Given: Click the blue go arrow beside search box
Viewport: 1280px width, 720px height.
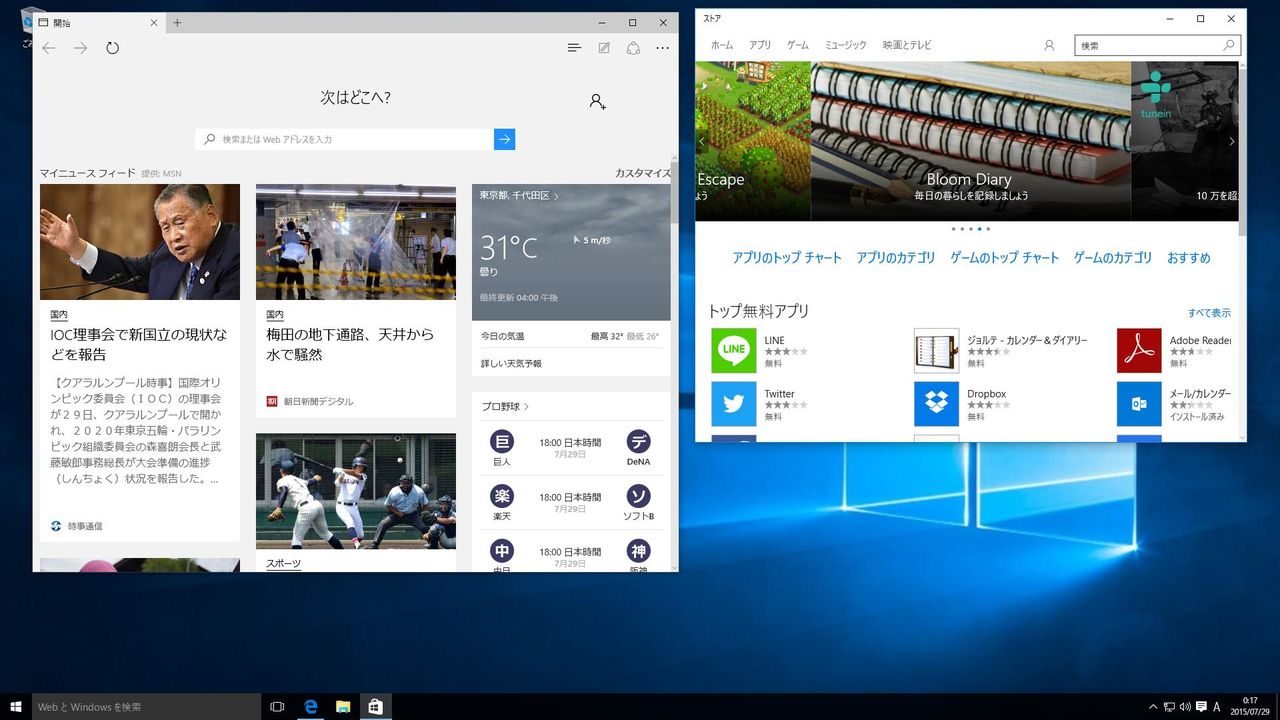Looking at the screenshot, I should click(x=505, y=139).
